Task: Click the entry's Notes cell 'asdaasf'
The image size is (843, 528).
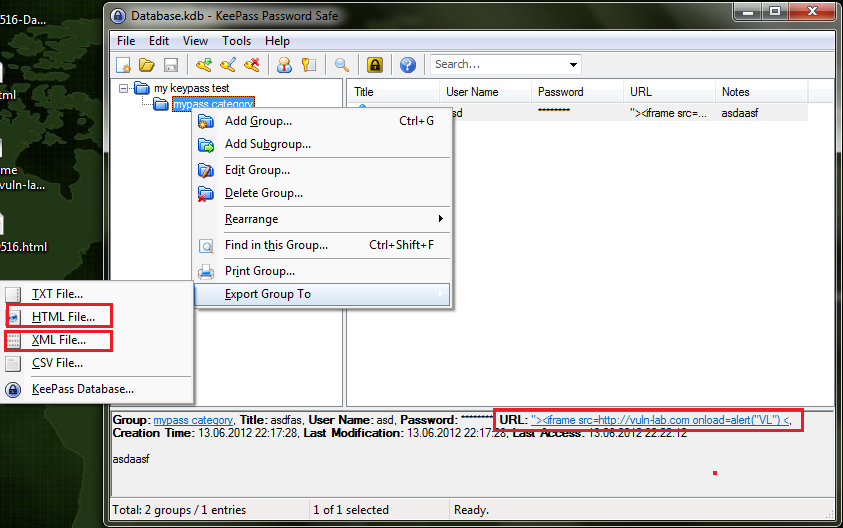Action: [740, 113]
